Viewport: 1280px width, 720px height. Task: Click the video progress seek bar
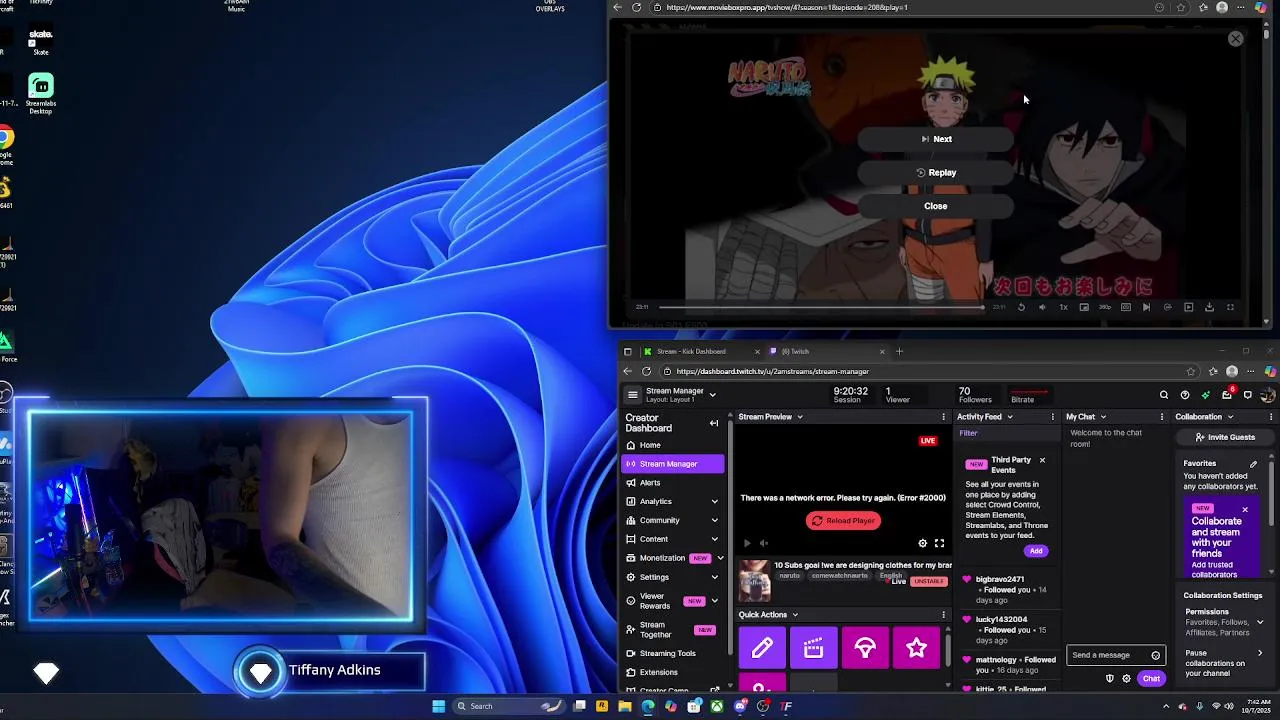click(820, 307)
